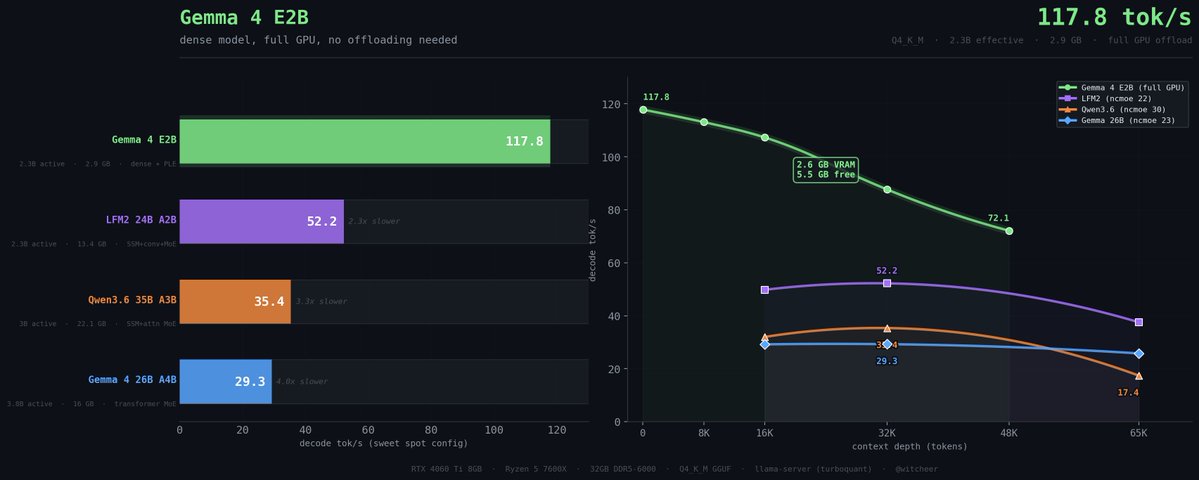
Task: Click the blue Gemma 4 26B A4B bar
Action: (226, 381)
